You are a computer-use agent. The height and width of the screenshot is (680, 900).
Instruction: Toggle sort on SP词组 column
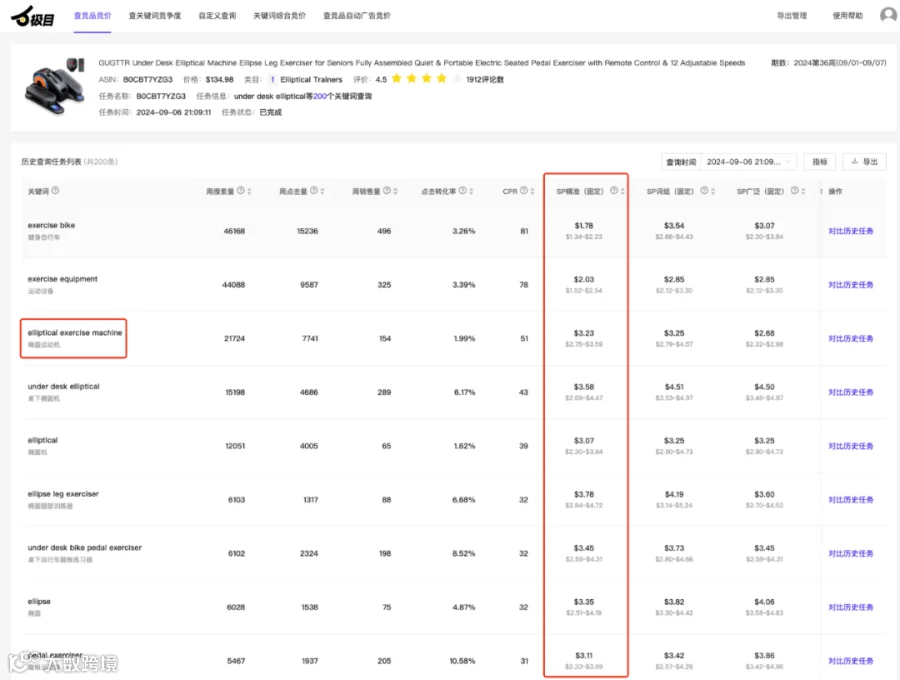click(x=713, y=191)
